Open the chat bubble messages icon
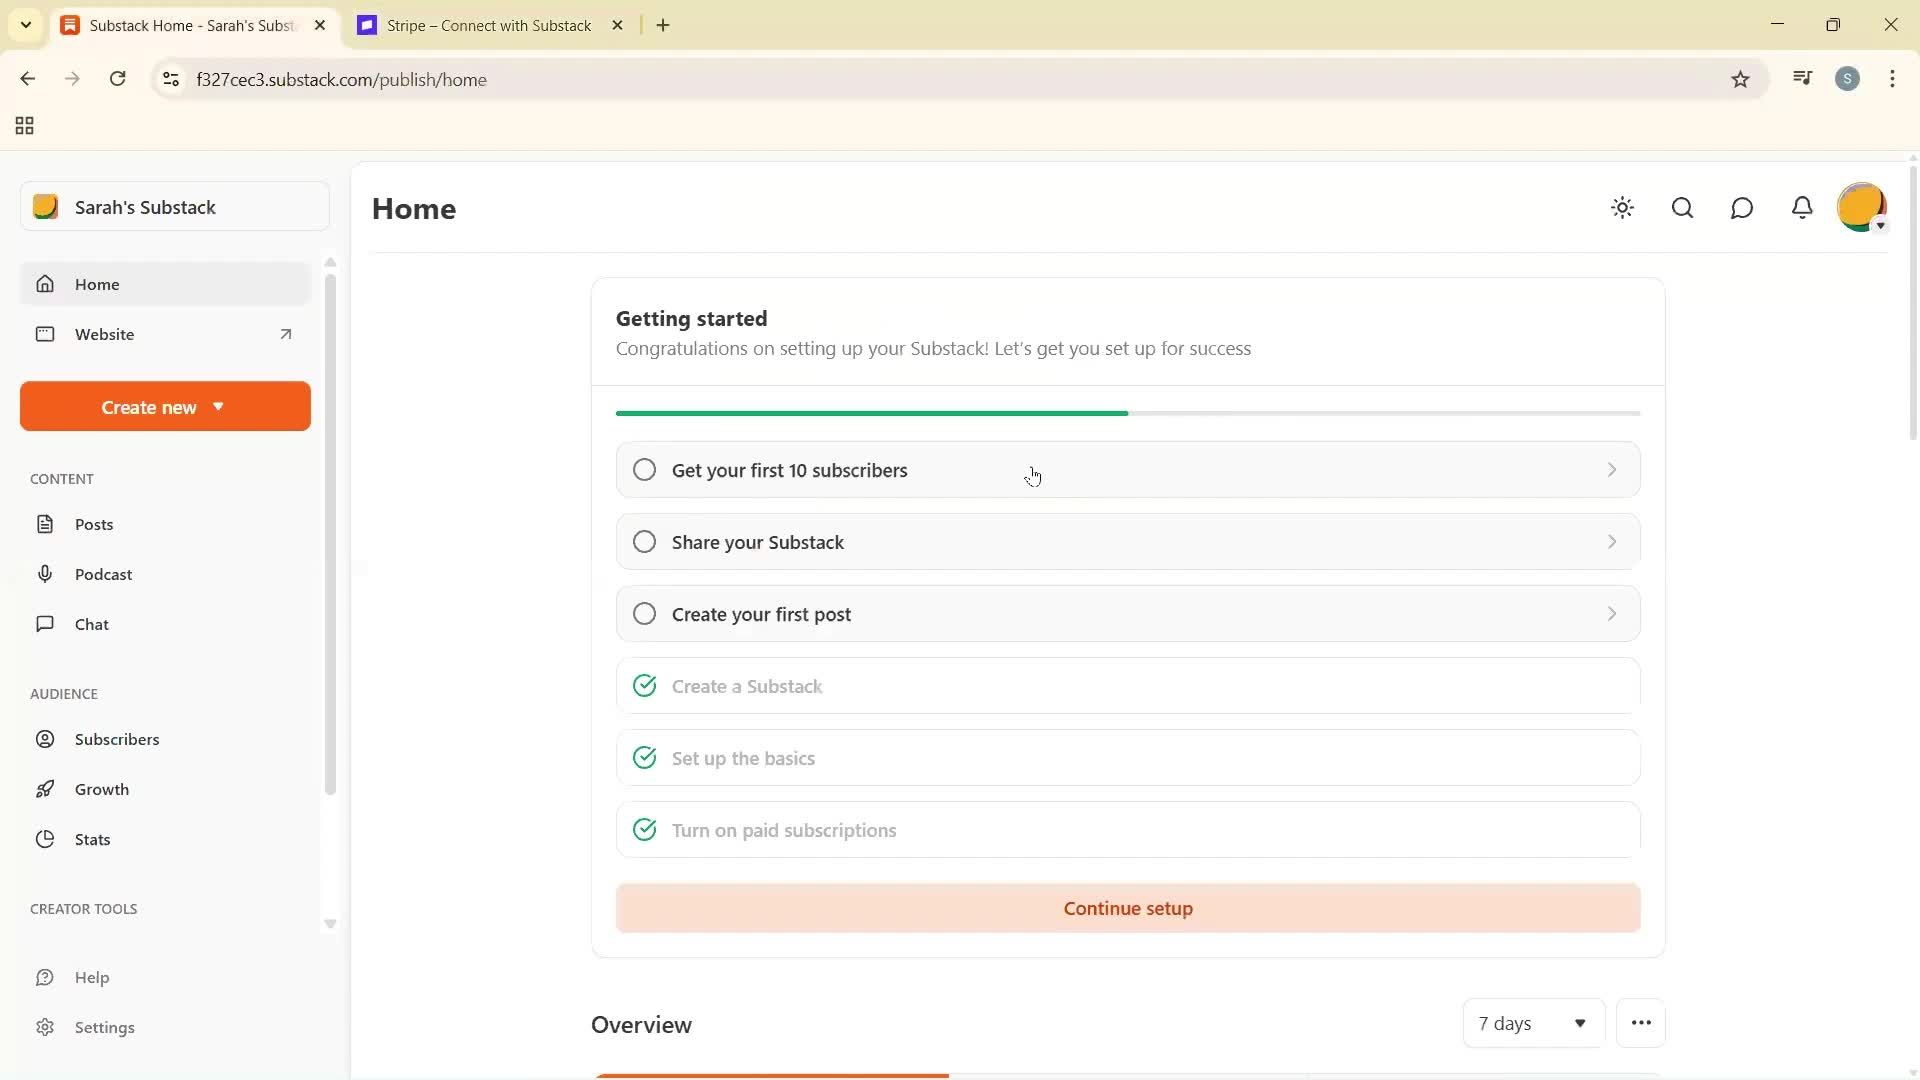This screenshot has width=1920, height=1080. click(1742, 208)
